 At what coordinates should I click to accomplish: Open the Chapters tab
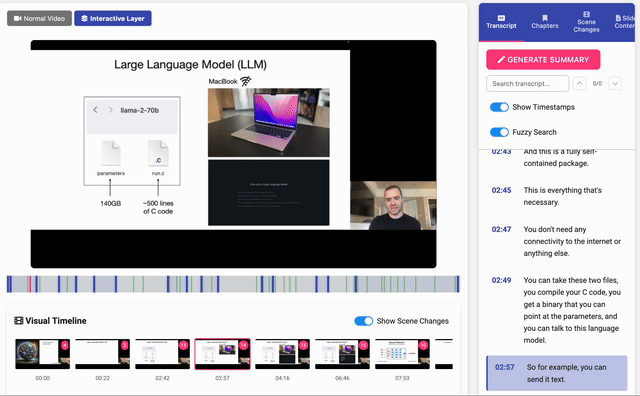[x=544, y=22]
